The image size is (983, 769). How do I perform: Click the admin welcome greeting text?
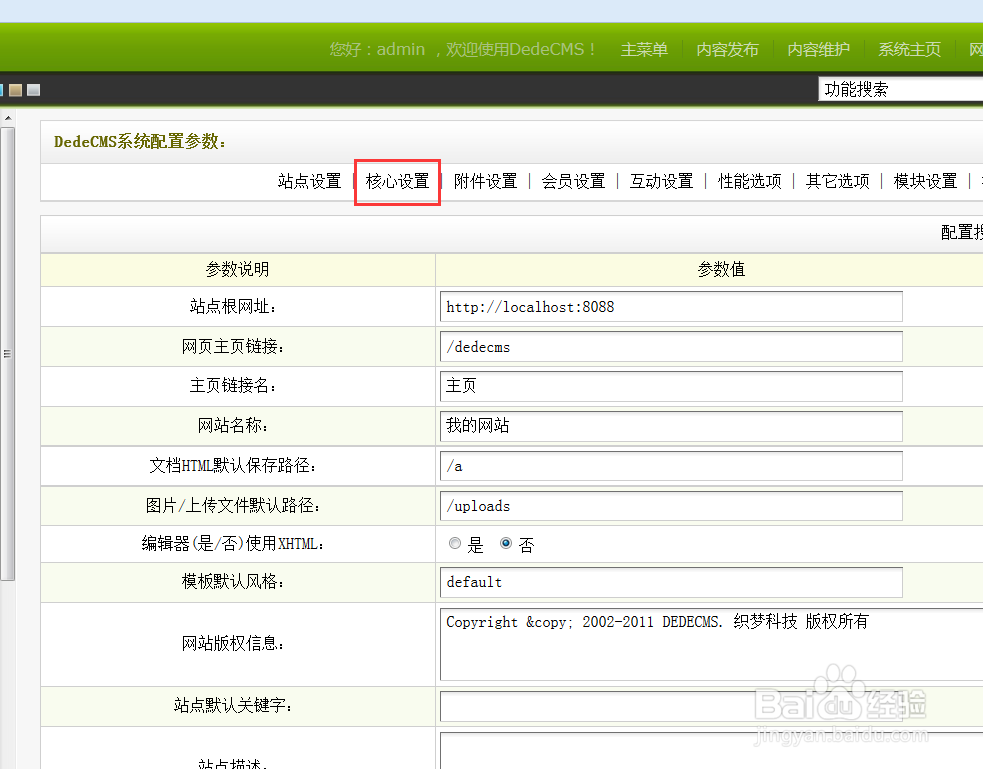click(x=463, y=50)
